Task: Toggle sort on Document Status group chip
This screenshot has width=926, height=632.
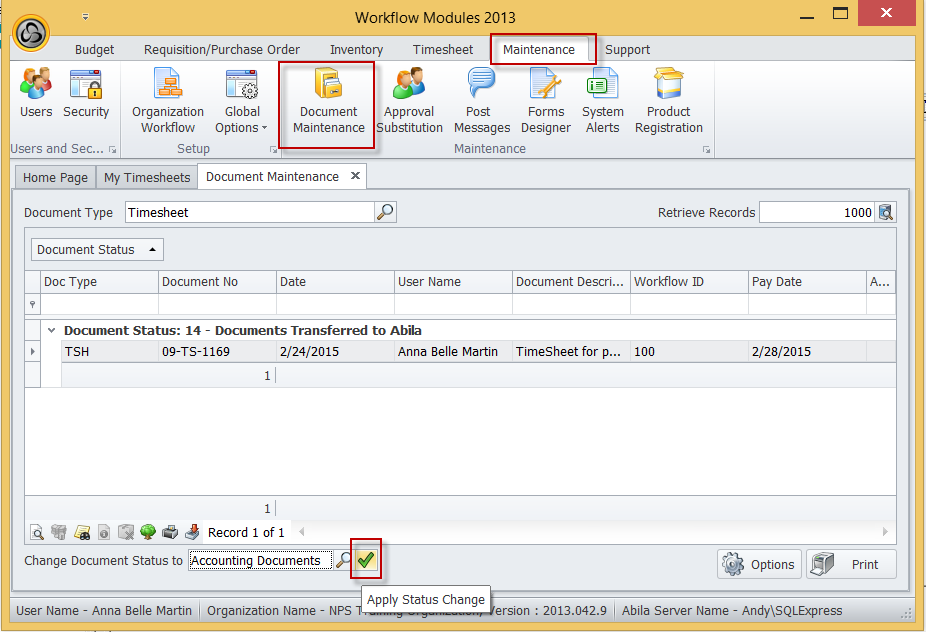Action: pos(97,250)
